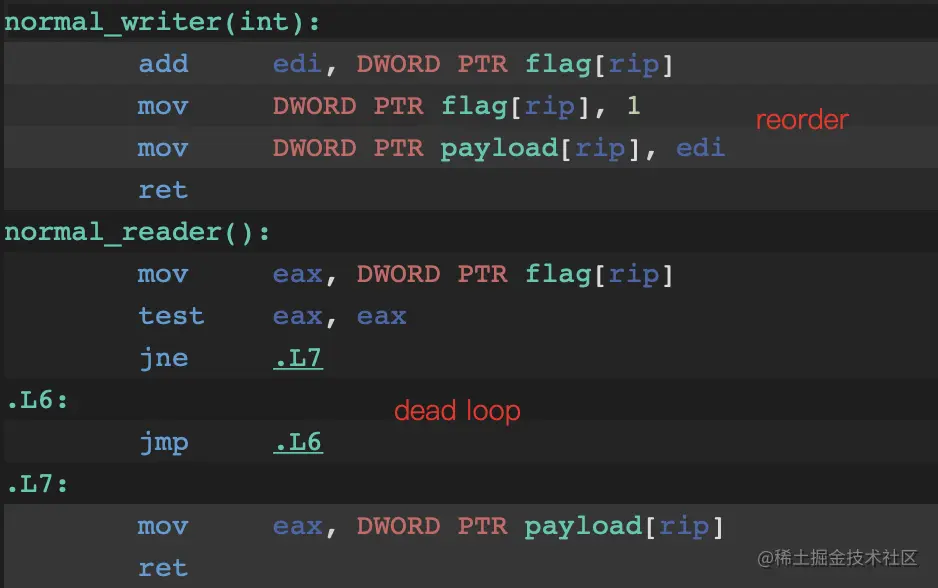Click the jmp instruction mnemonic
938x588 pixels.
coord(163,443)
